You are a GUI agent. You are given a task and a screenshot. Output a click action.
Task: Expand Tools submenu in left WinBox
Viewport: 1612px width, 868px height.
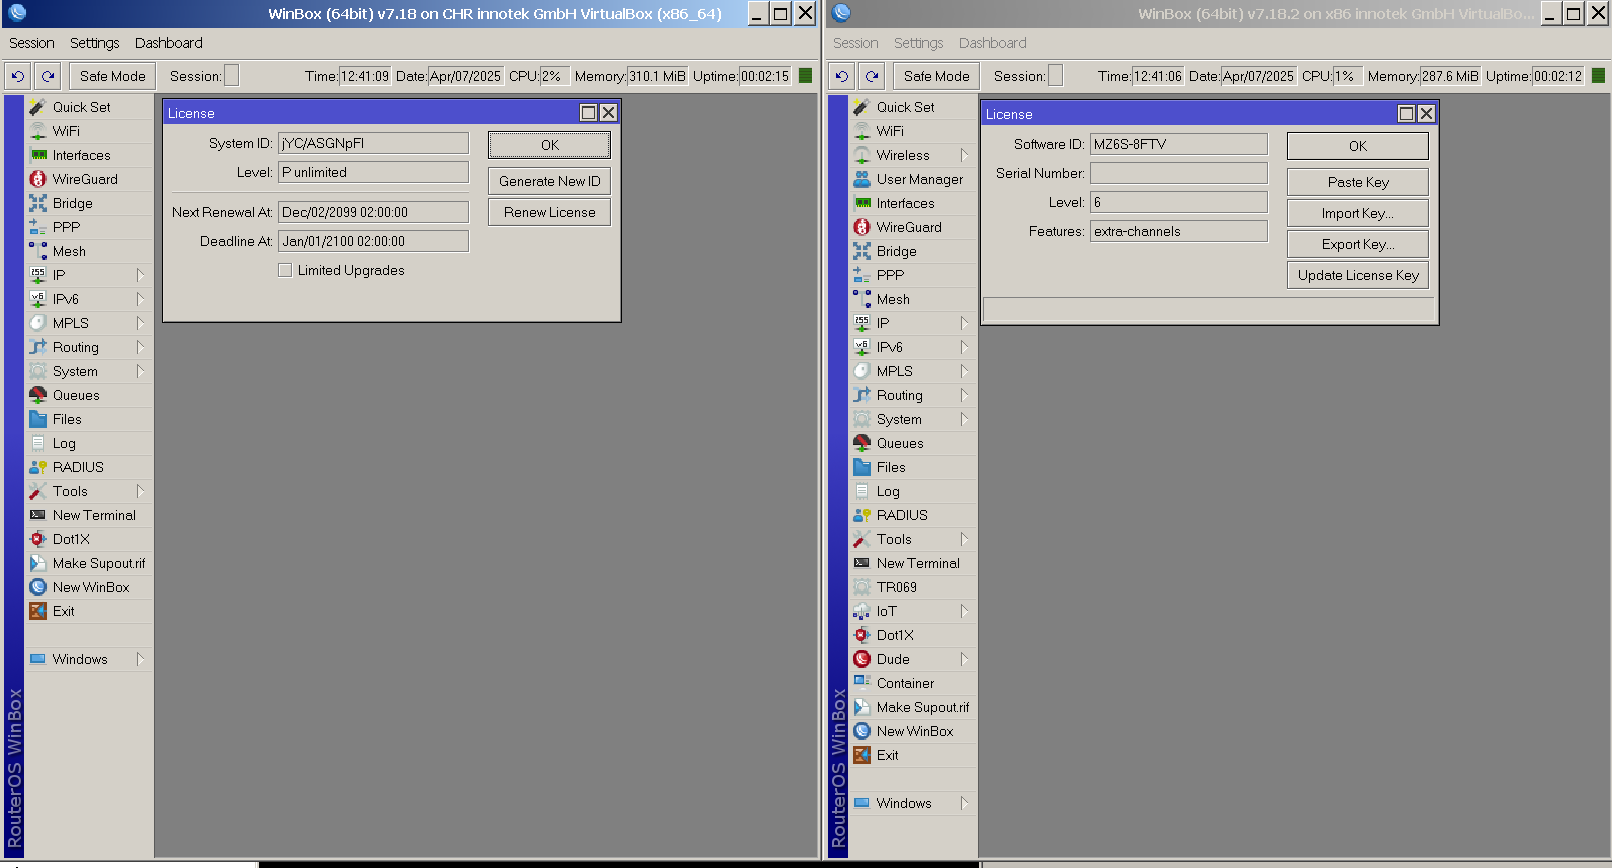tap(140, 491)
